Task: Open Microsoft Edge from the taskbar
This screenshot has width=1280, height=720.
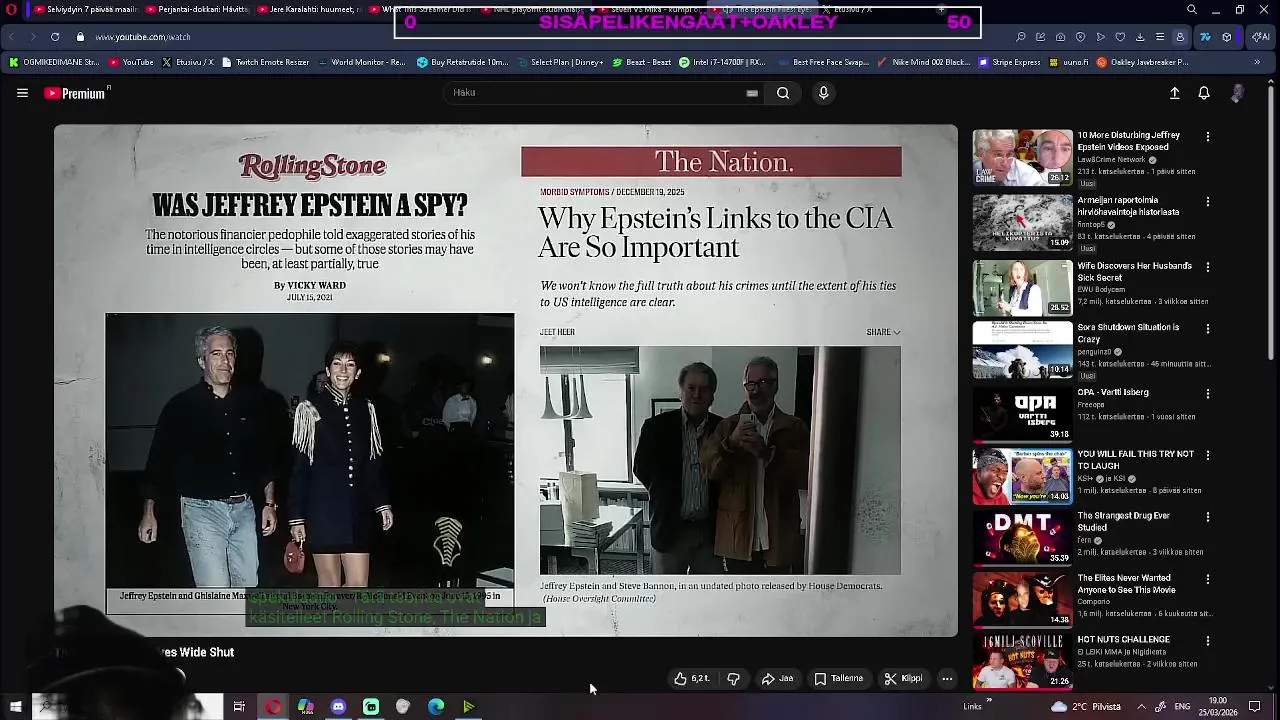Action: (x=436, y=707)
